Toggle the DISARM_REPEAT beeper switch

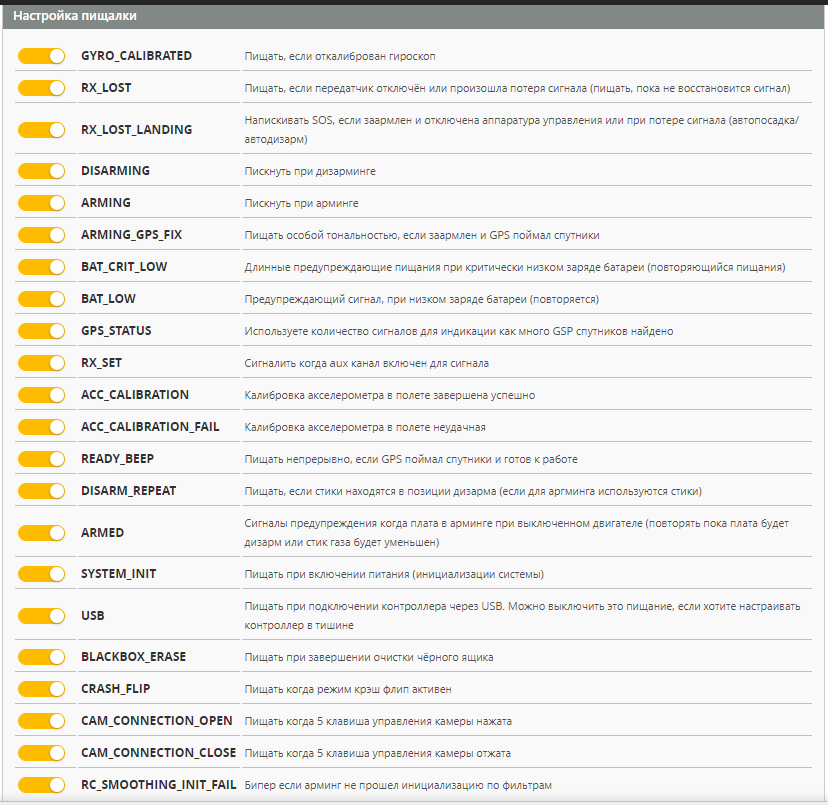(x=41, y=491)
